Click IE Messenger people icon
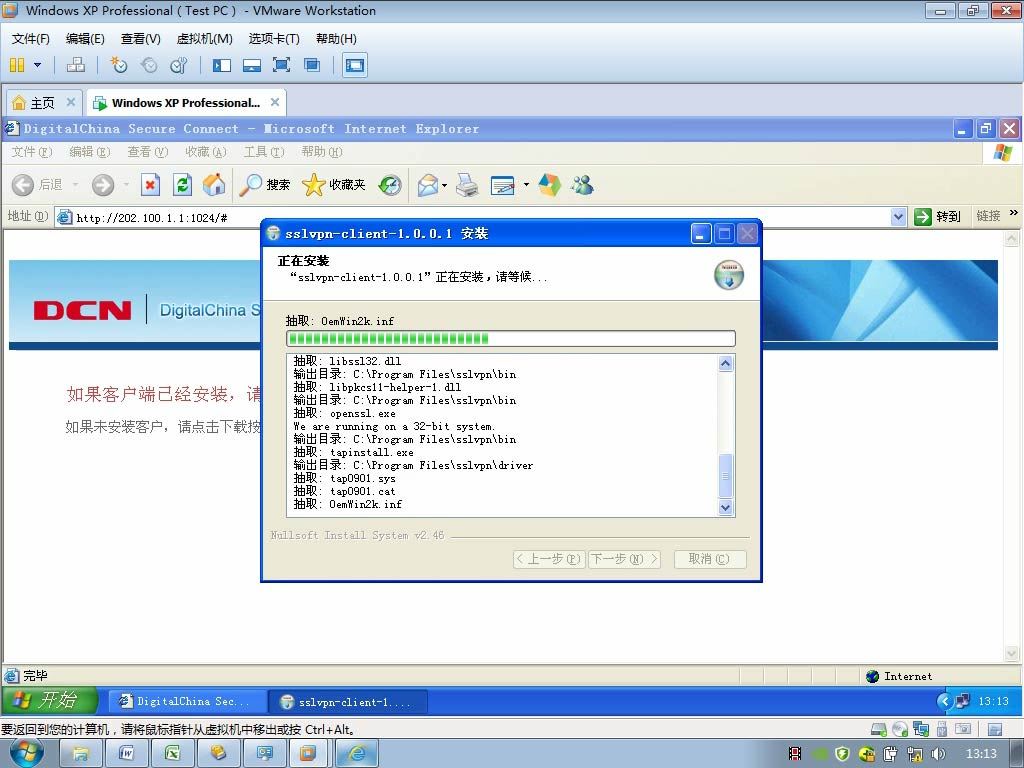1024x768 pixels. pos(582,185)
